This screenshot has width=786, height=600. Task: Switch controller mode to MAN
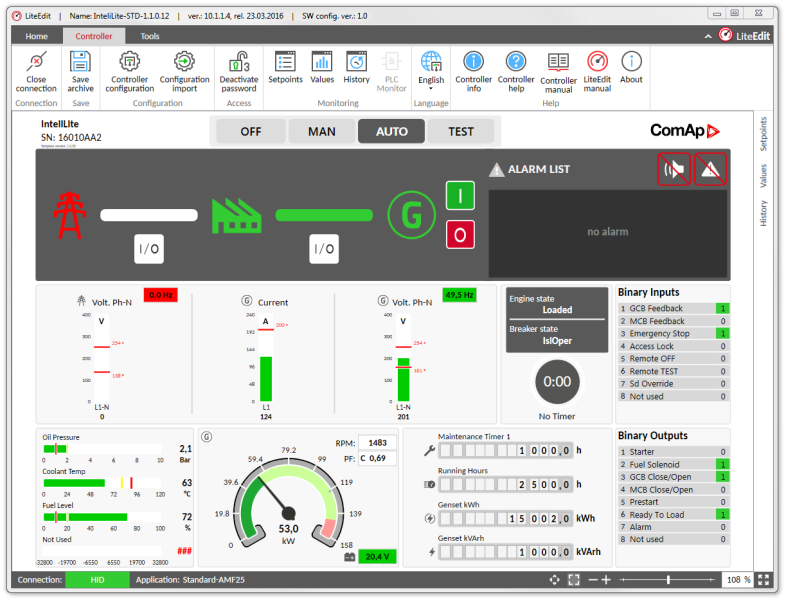(x=321, y=131)
